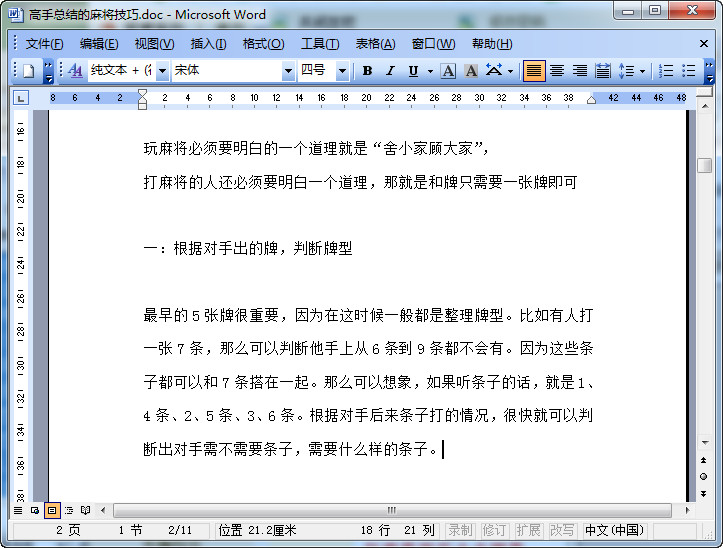Click the horizontal scrollbar left arrow
Image resolution: width=723 pixels, height=548 pixels.
click(x=103, y=511)
